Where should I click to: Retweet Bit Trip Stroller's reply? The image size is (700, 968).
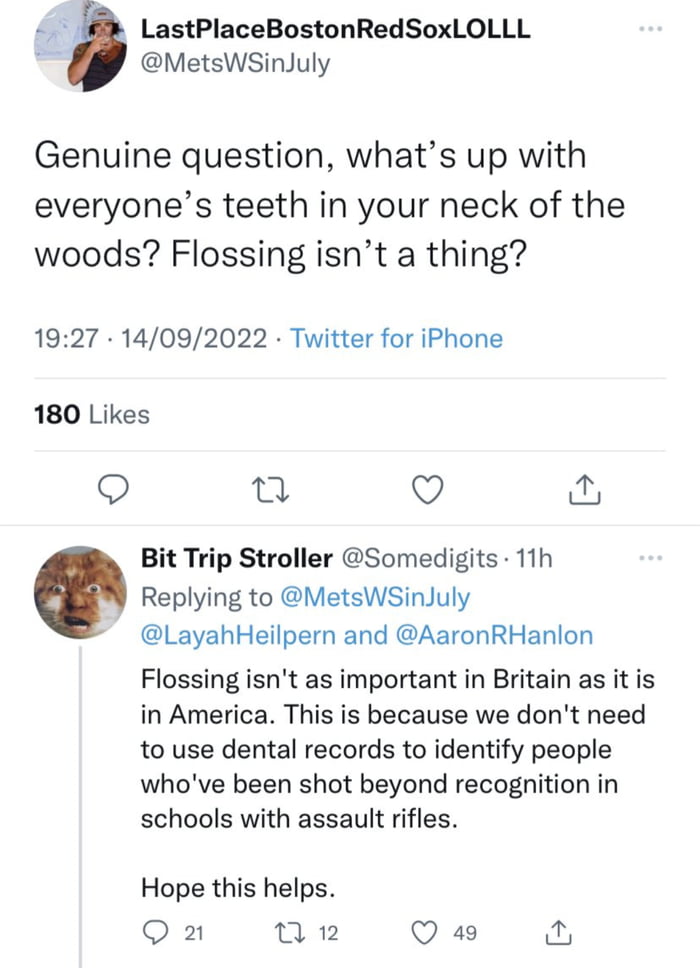[290, 932]
